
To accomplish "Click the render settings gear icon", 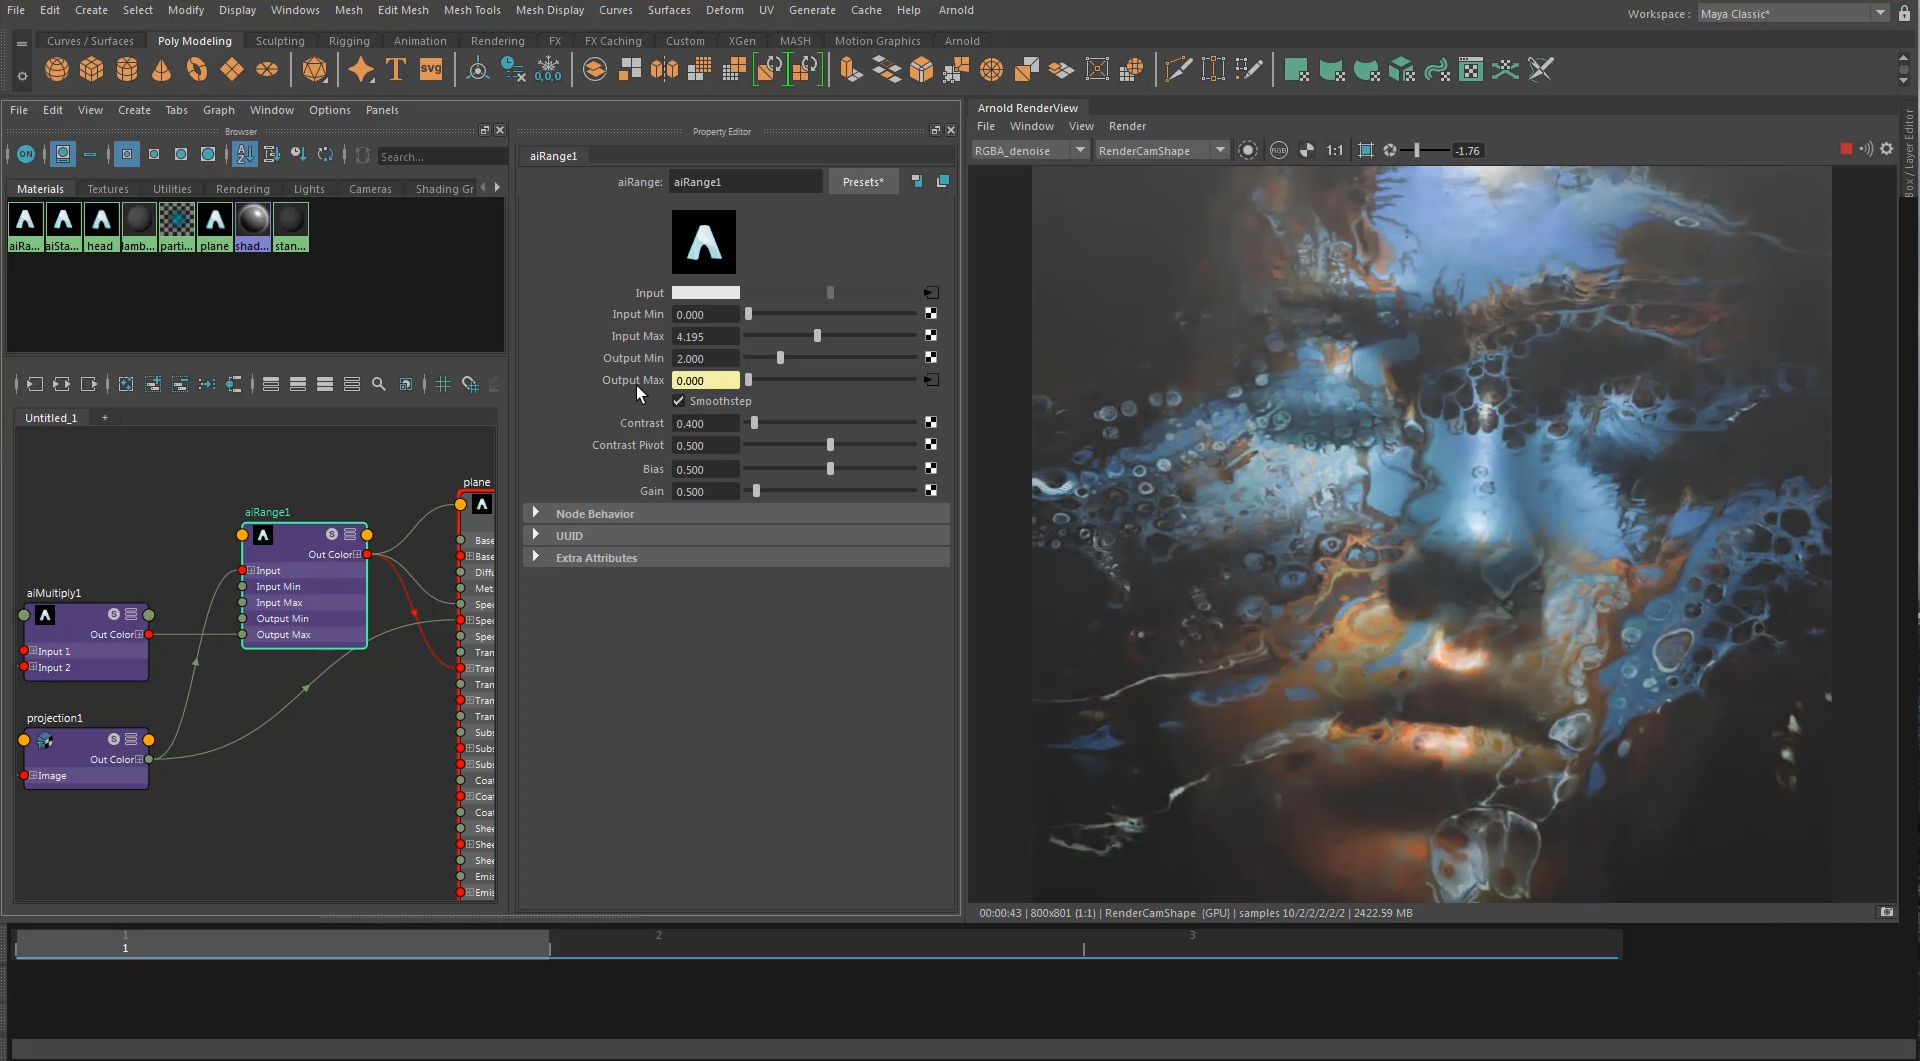I will click(1887, 149).
